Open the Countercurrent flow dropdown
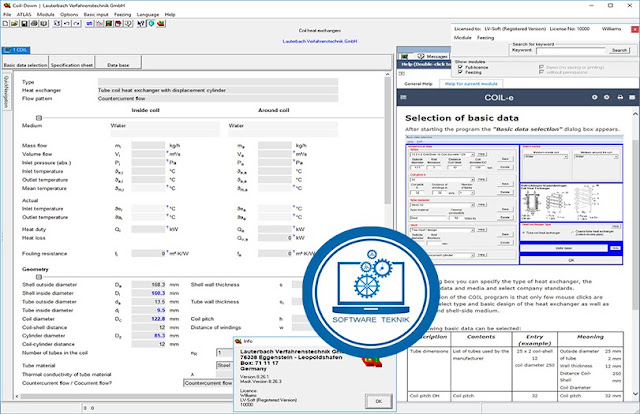The width and height of the screenshot is (640, 414). (x=208, y=383)
